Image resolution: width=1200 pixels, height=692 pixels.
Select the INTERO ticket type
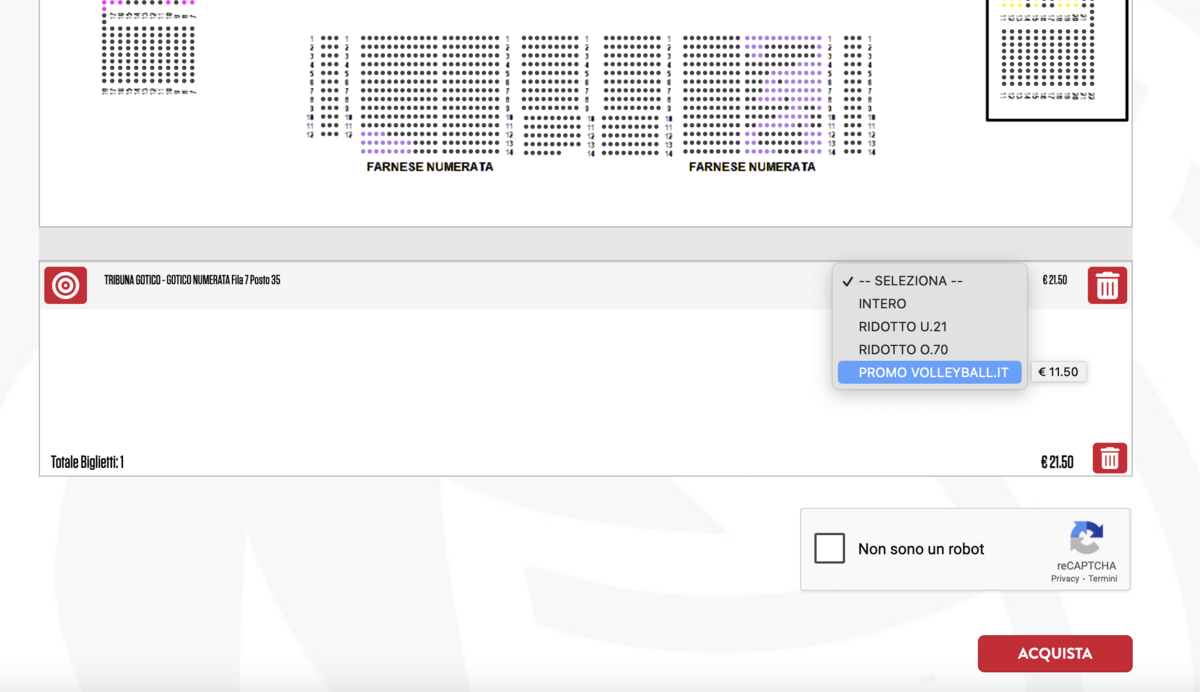[x=882, y=304]
